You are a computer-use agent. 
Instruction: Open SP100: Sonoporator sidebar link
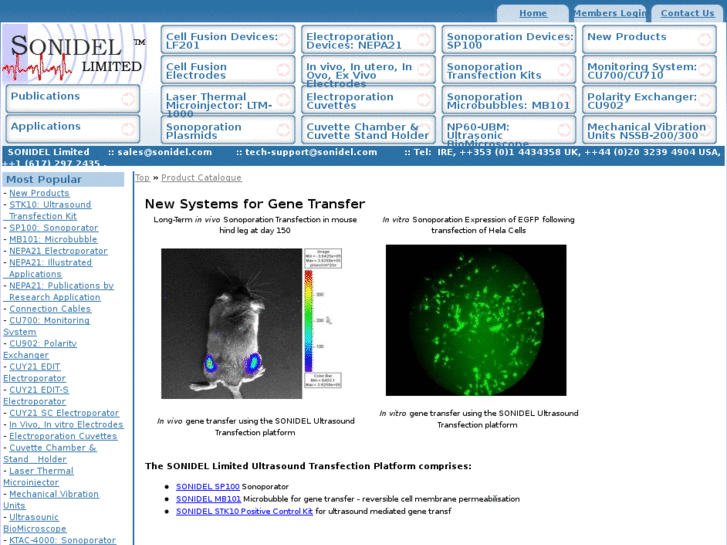point(54,228)
